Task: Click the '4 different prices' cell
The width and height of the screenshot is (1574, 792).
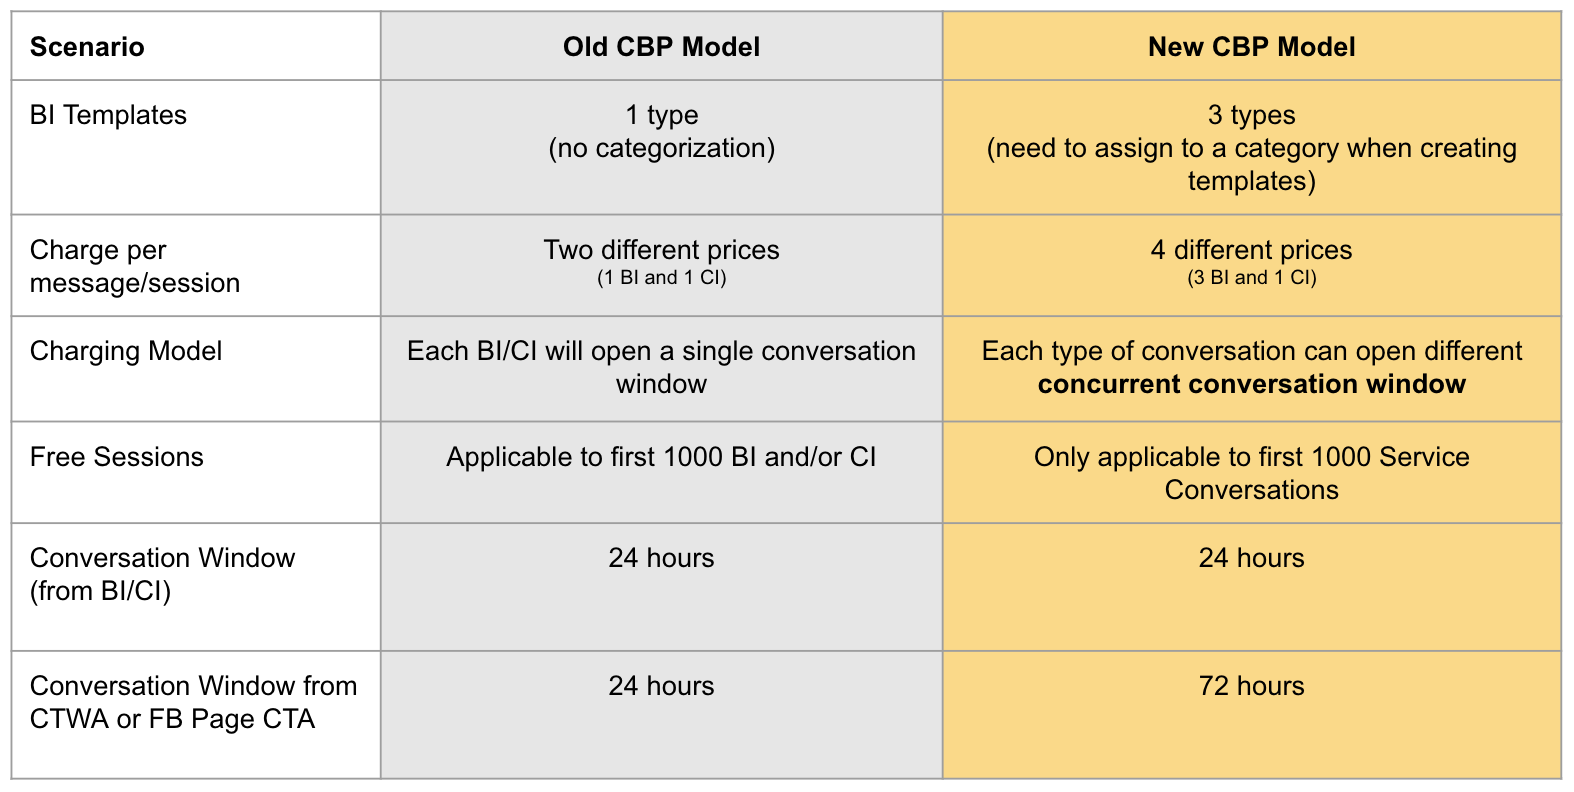Action: [x=1251, y=265]
